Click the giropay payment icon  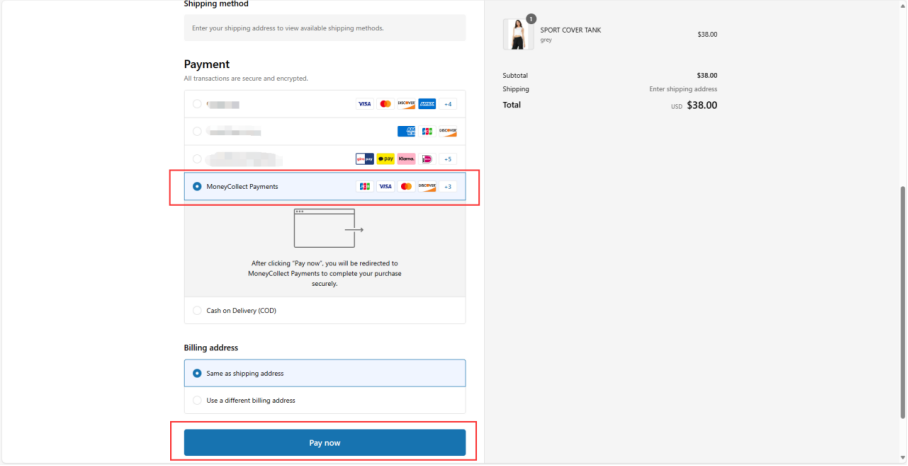pos(364,158)
